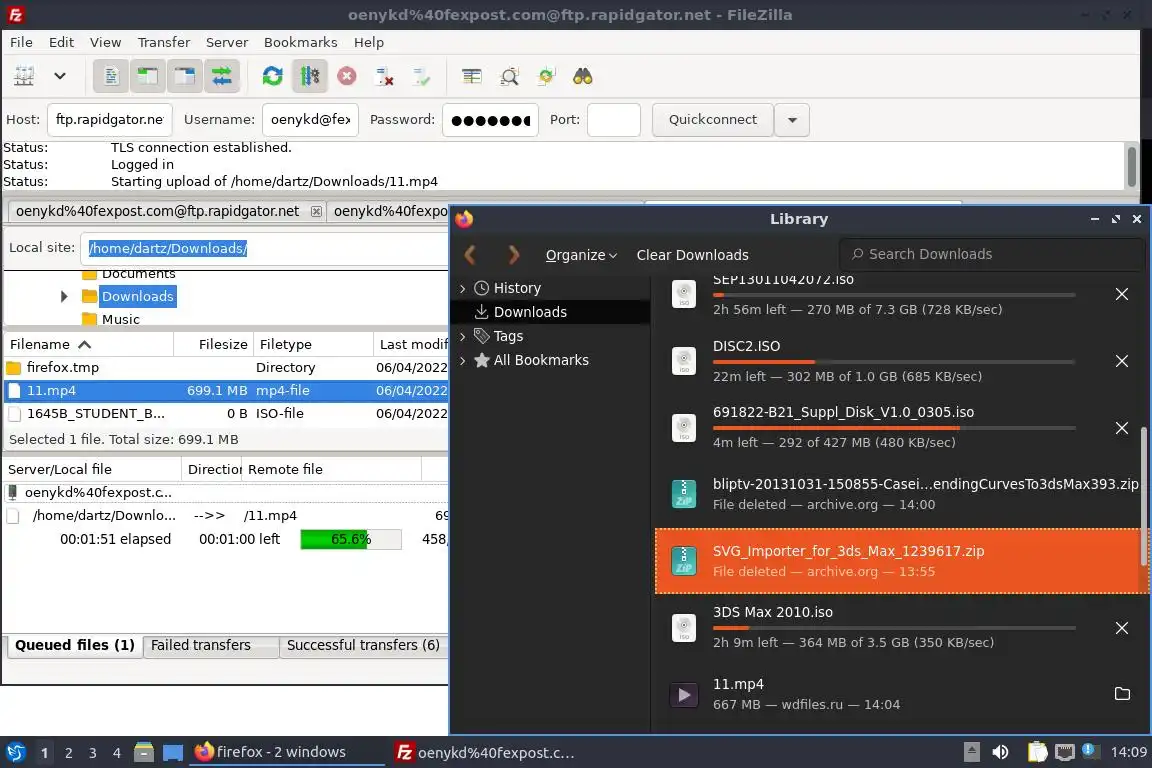Open the Edit menu
The height and width of the screenshot is (768, 1152).
click(x=61, y=42)
